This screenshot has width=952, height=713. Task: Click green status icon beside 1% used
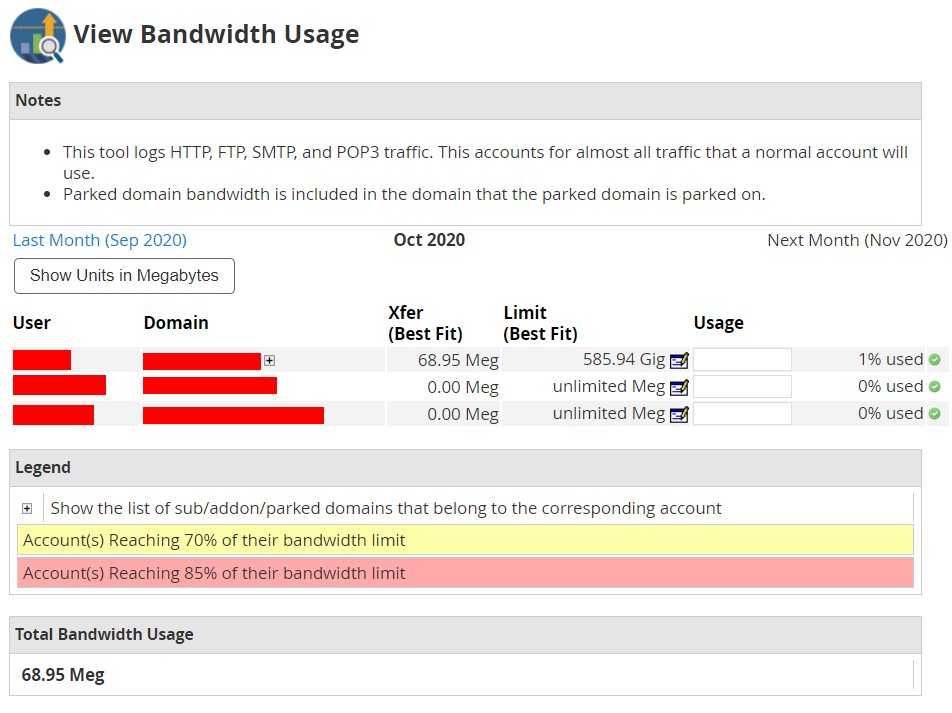pyautogui.click(x=934, y=360)
